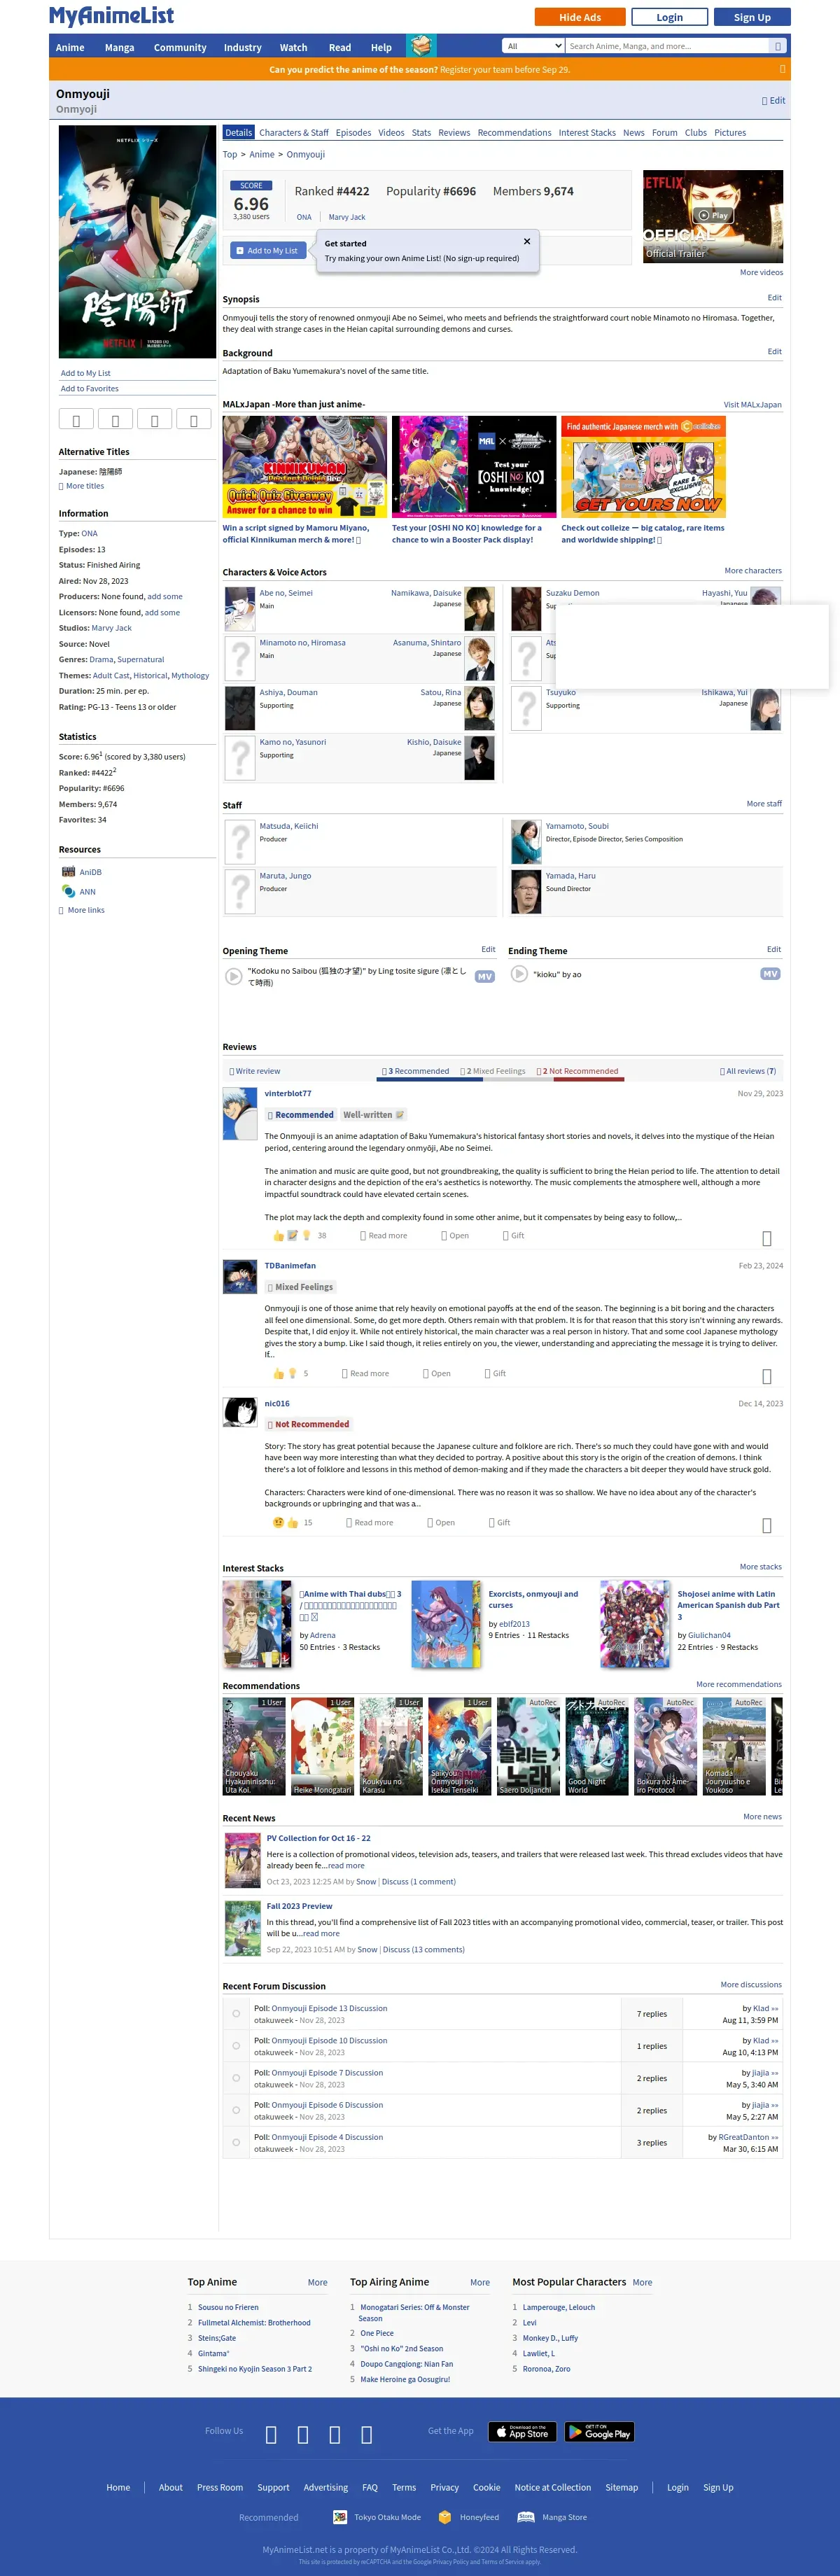The width and height of the screenshot is (840, 2576).
Task: Expand the Fall 2023 Preview 'read more'
Action: tap(321, 1934)
